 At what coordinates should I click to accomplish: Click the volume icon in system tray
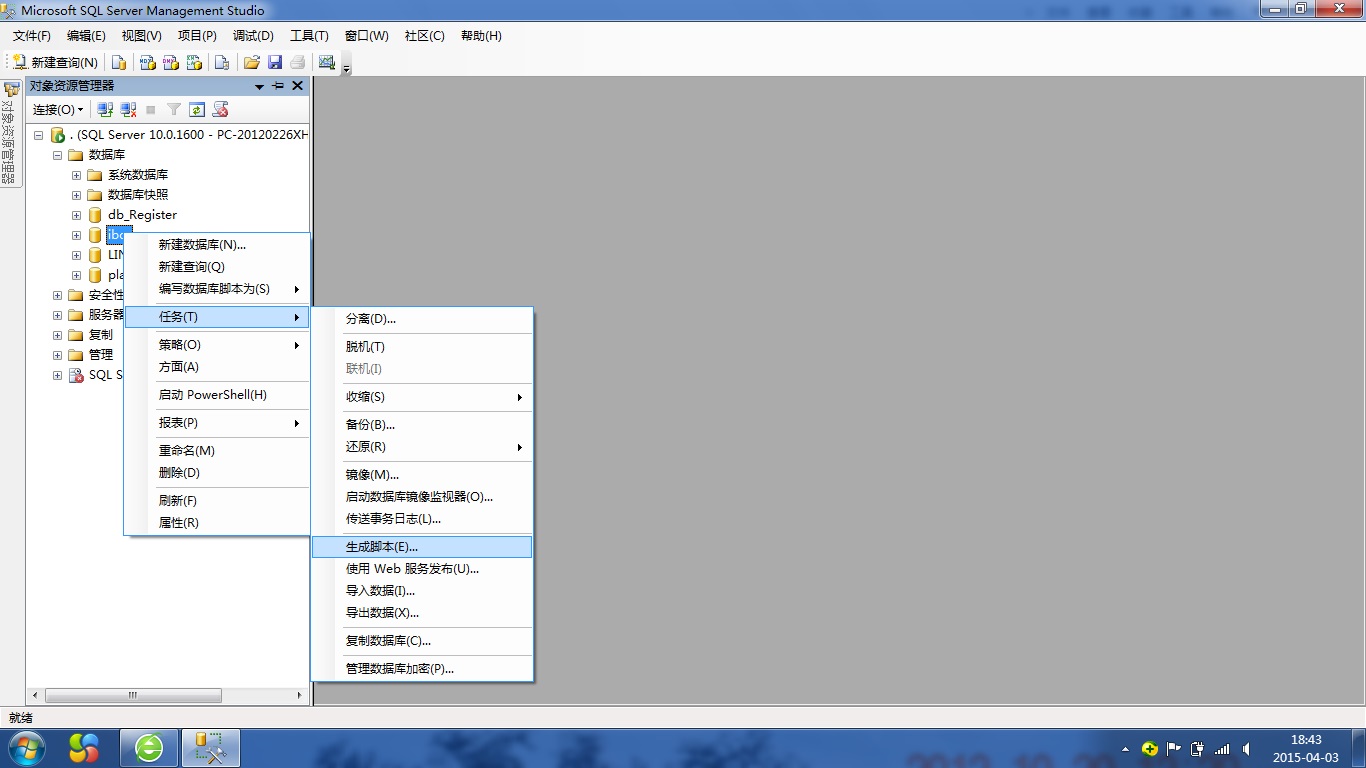(1246, 749)
